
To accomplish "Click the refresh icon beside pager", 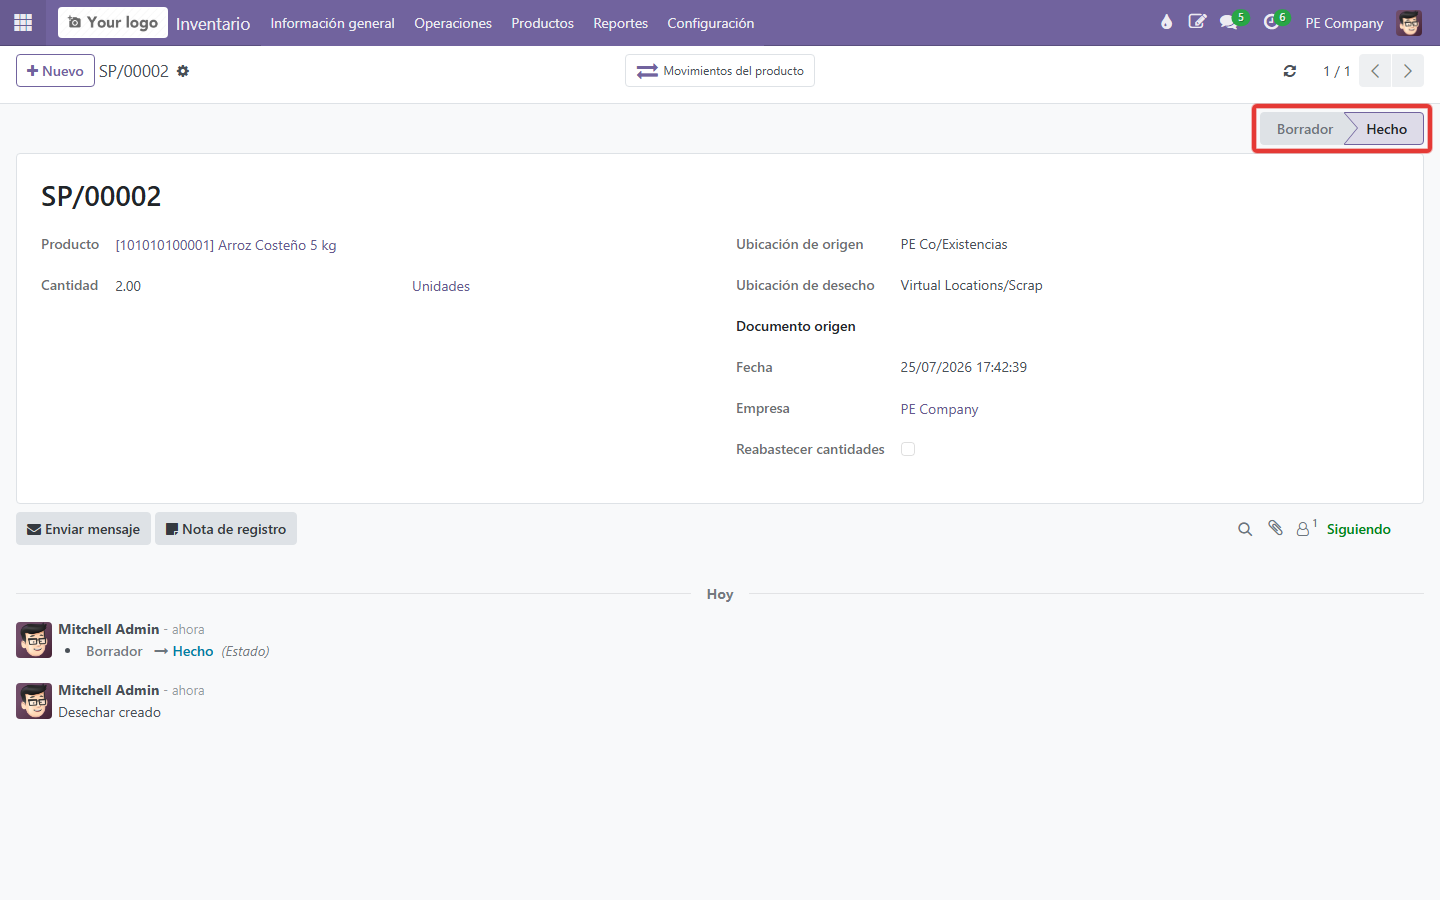I will coord(1290,71).
